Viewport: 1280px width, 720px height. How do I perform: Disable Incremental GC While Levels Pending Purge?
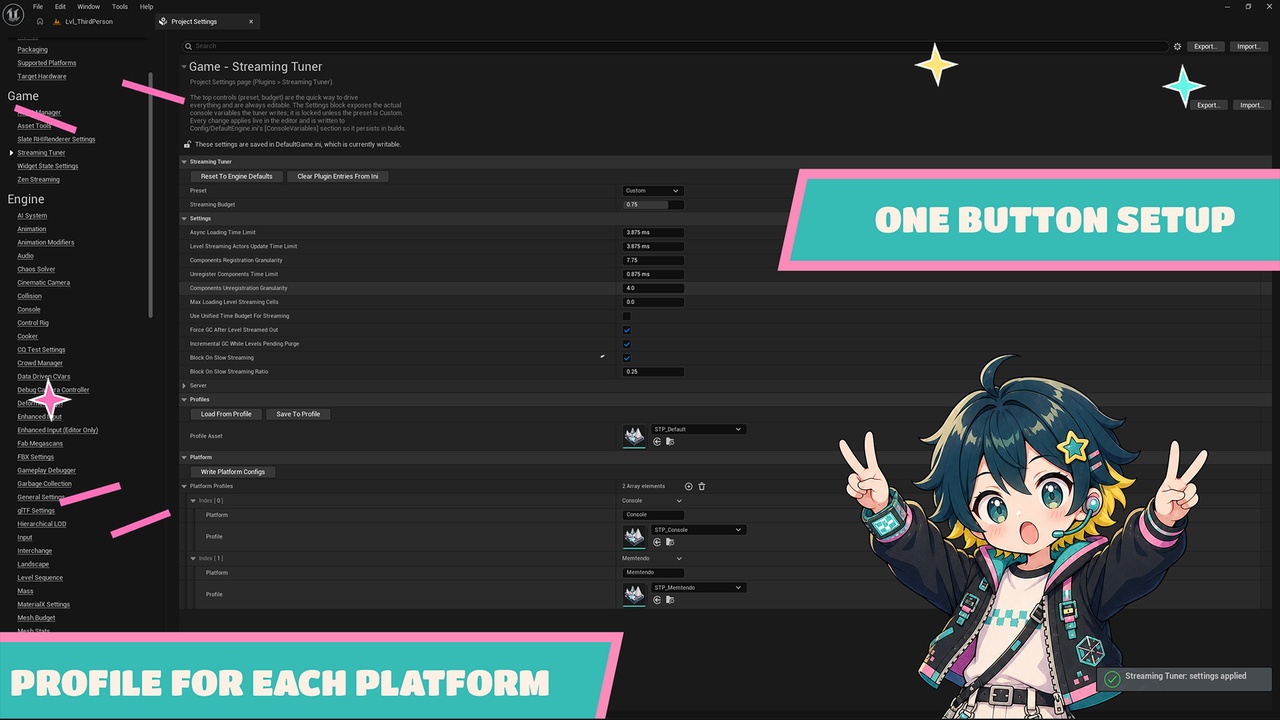click(627, 344)
